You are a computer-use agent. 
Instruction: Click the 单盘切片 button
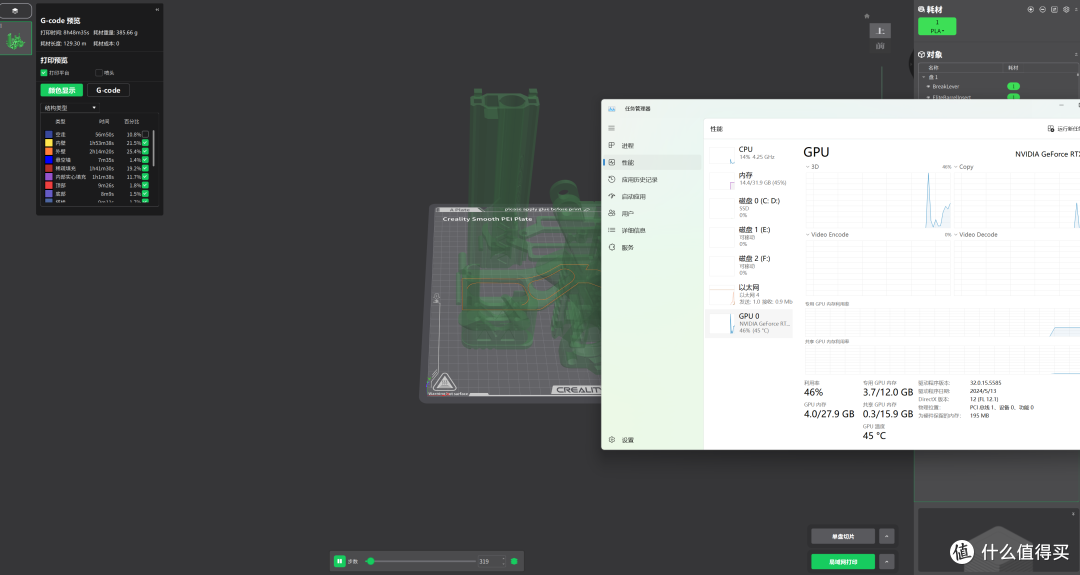pos(843,536)
